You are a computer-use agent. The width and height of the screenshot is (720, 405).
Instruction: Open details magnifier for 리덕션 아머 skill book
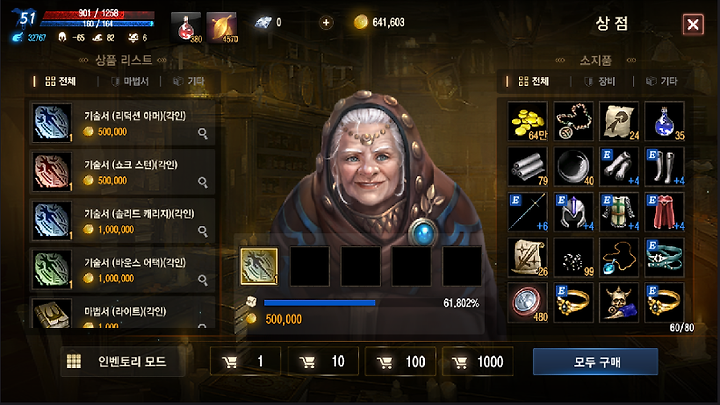coord(202,133)
